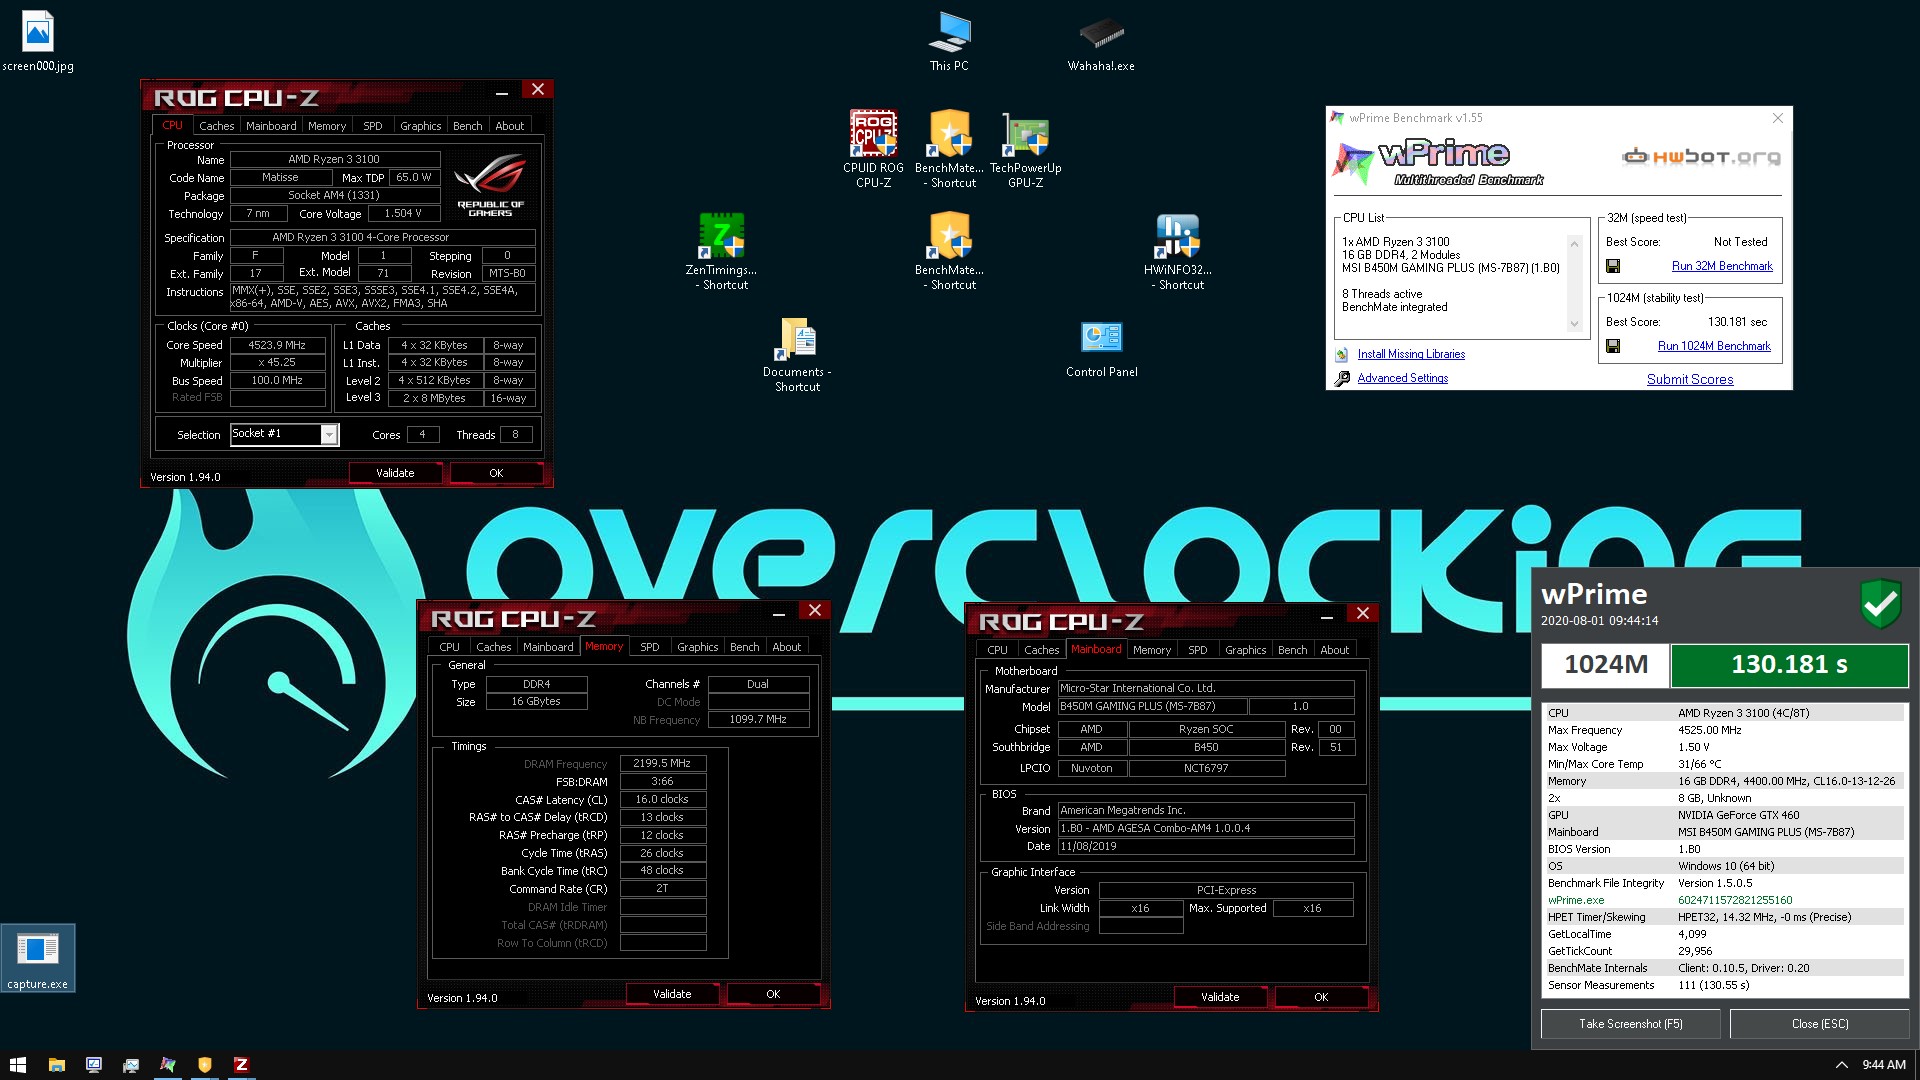Open Bench tab in top-left CPU-Z window
1920x1080 pixels.
point(467,126)
